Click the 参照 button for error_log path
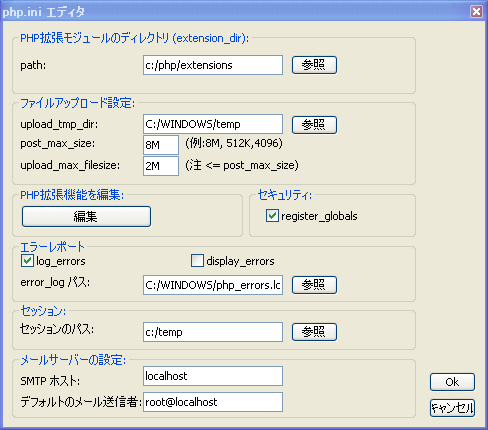This screenshot has width=488, height=430. coord(314,285)
